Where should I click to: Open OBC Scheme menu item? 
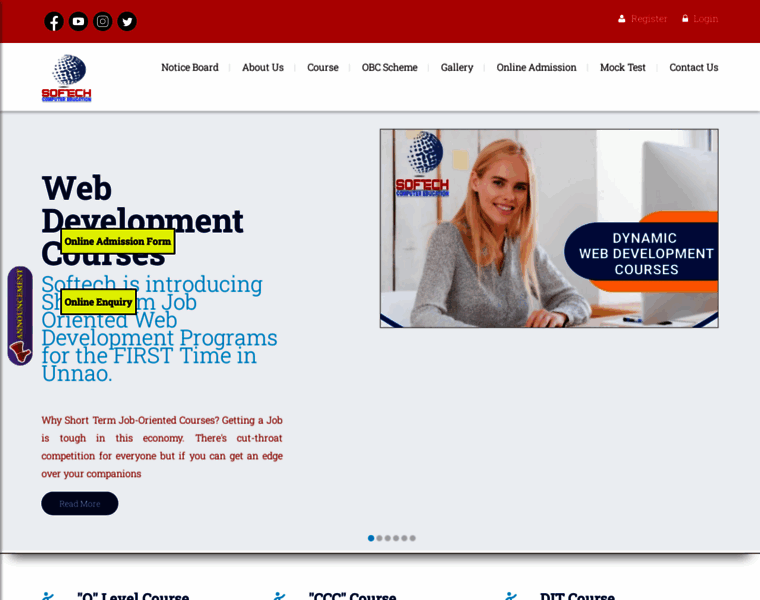point(389,67)
